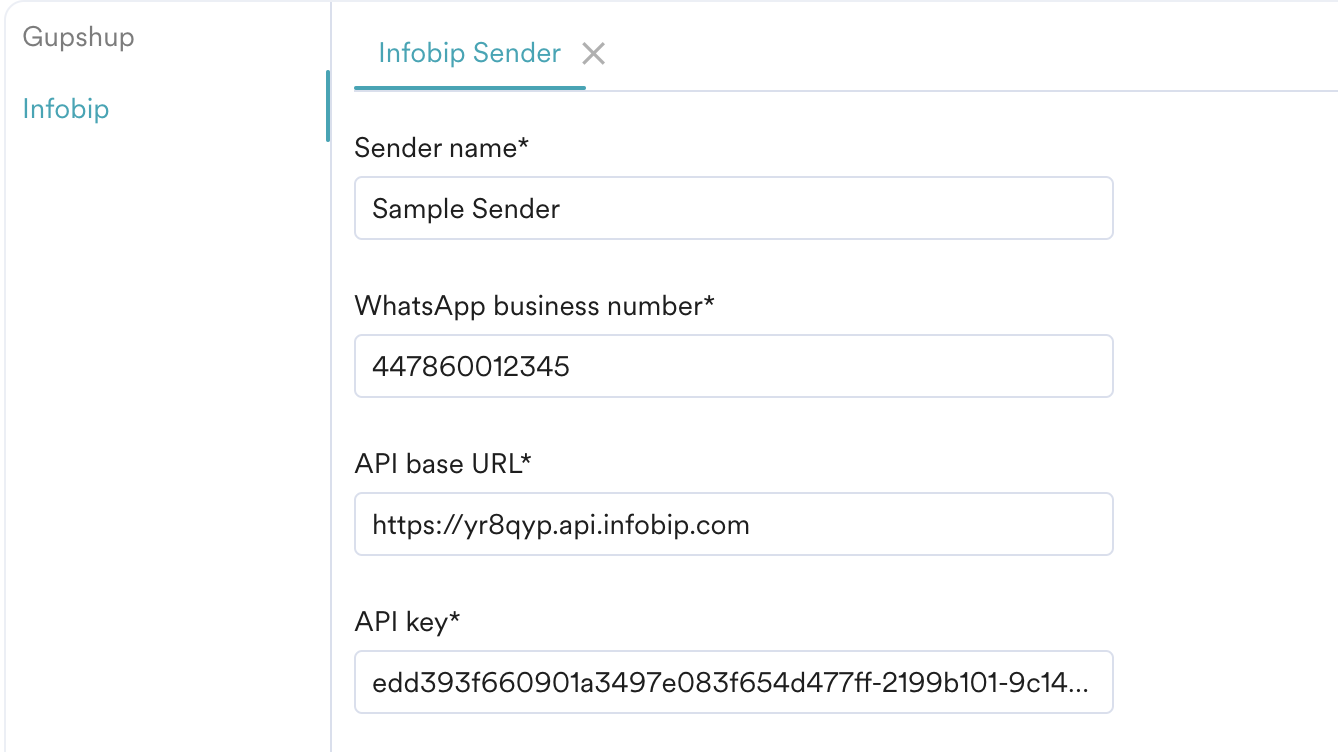Select the Infobip Sender tab
1338x752 pixels.
[x=469, y=53]
